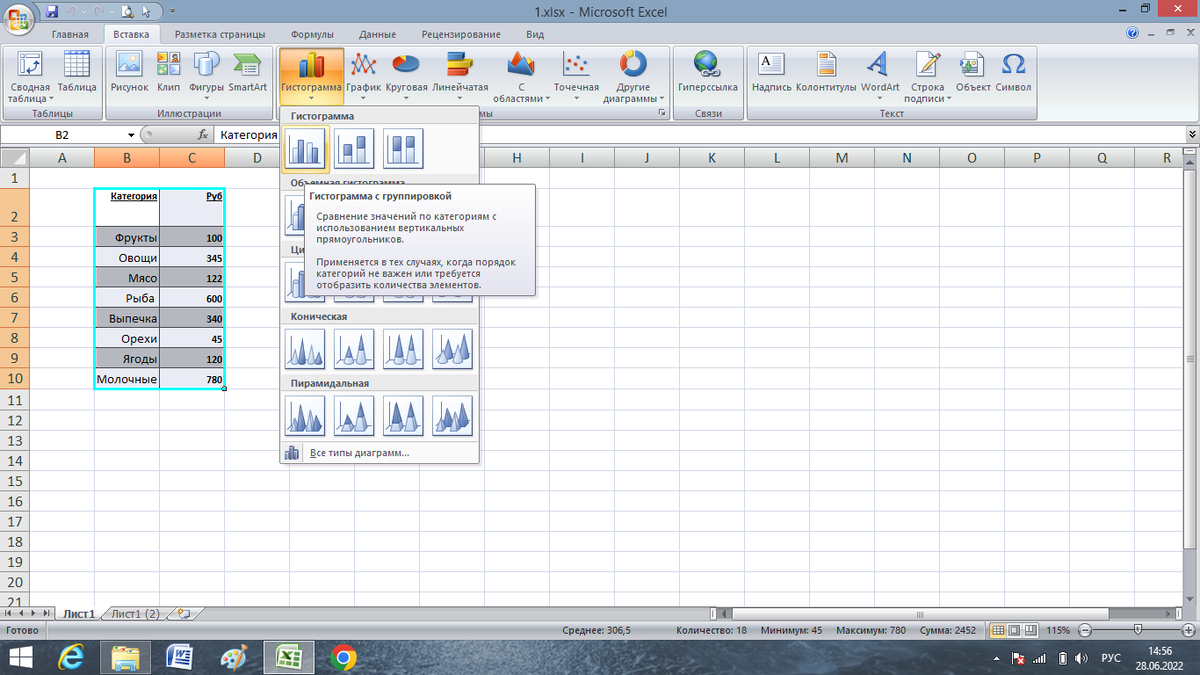Save the workbook from quick access toolbar
Viewport: 1200px width, 675px height.
(x=52, y=12)
